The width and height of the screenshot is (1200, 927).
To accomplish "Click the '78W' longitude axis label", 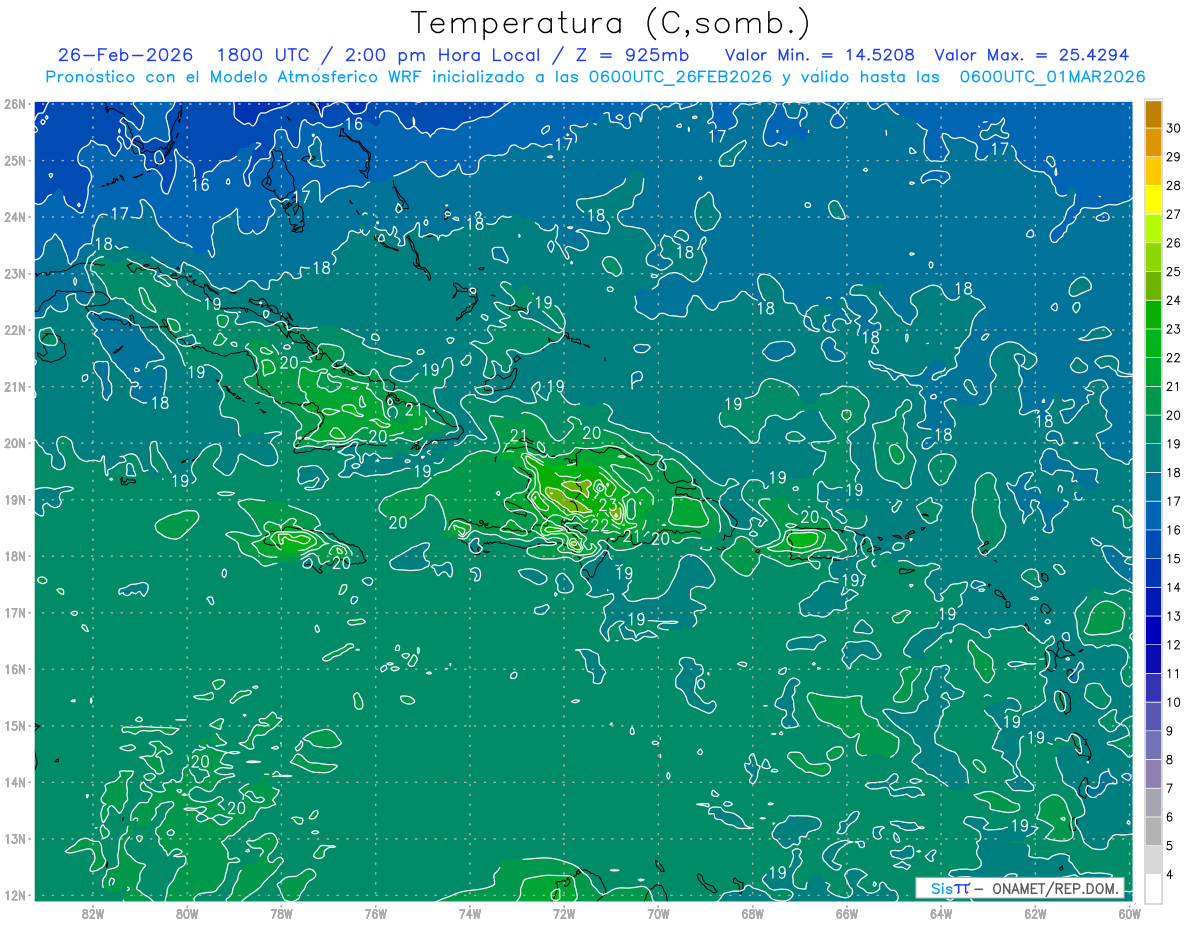I will tap(281, 913).
